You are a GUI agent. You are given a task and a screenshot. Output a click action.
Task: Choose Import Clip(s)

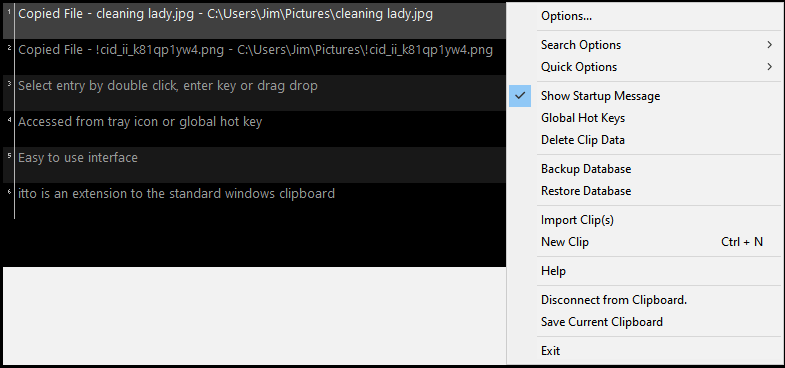[577, 220]
